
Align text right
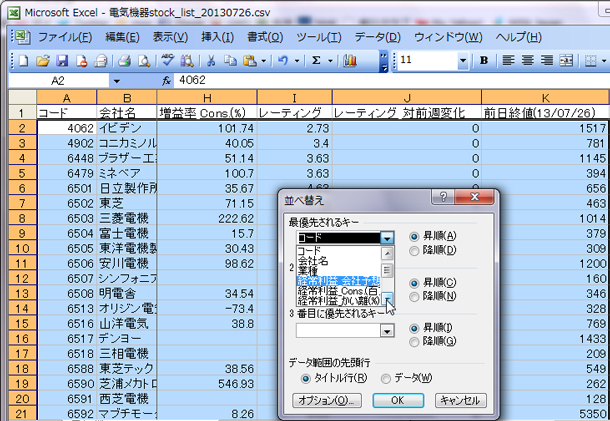point(547,61)
